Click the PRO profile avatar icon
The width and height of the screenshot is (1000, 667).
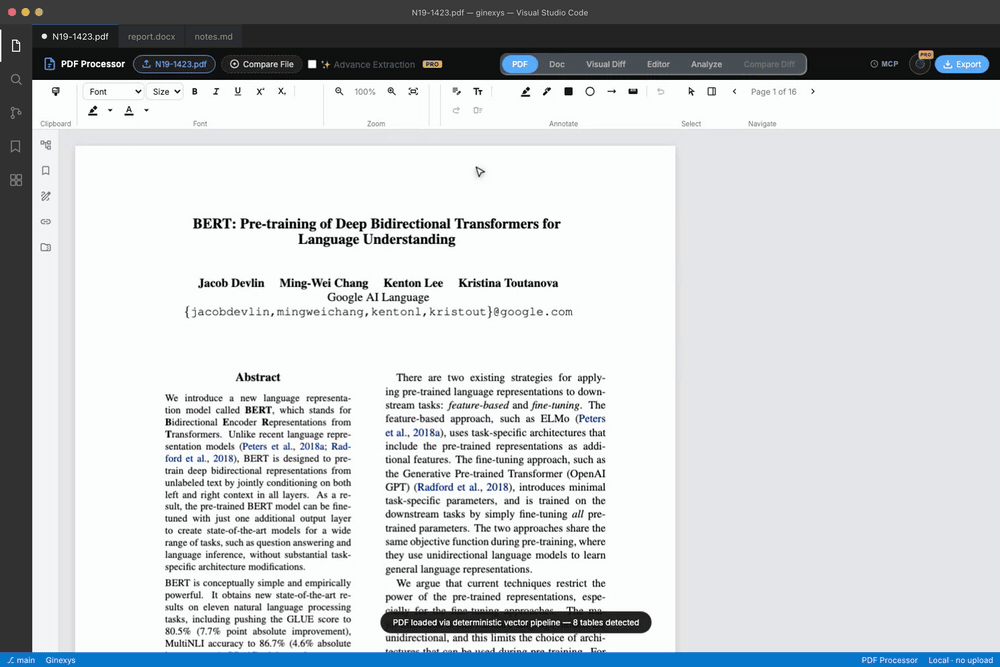[920, 64]
